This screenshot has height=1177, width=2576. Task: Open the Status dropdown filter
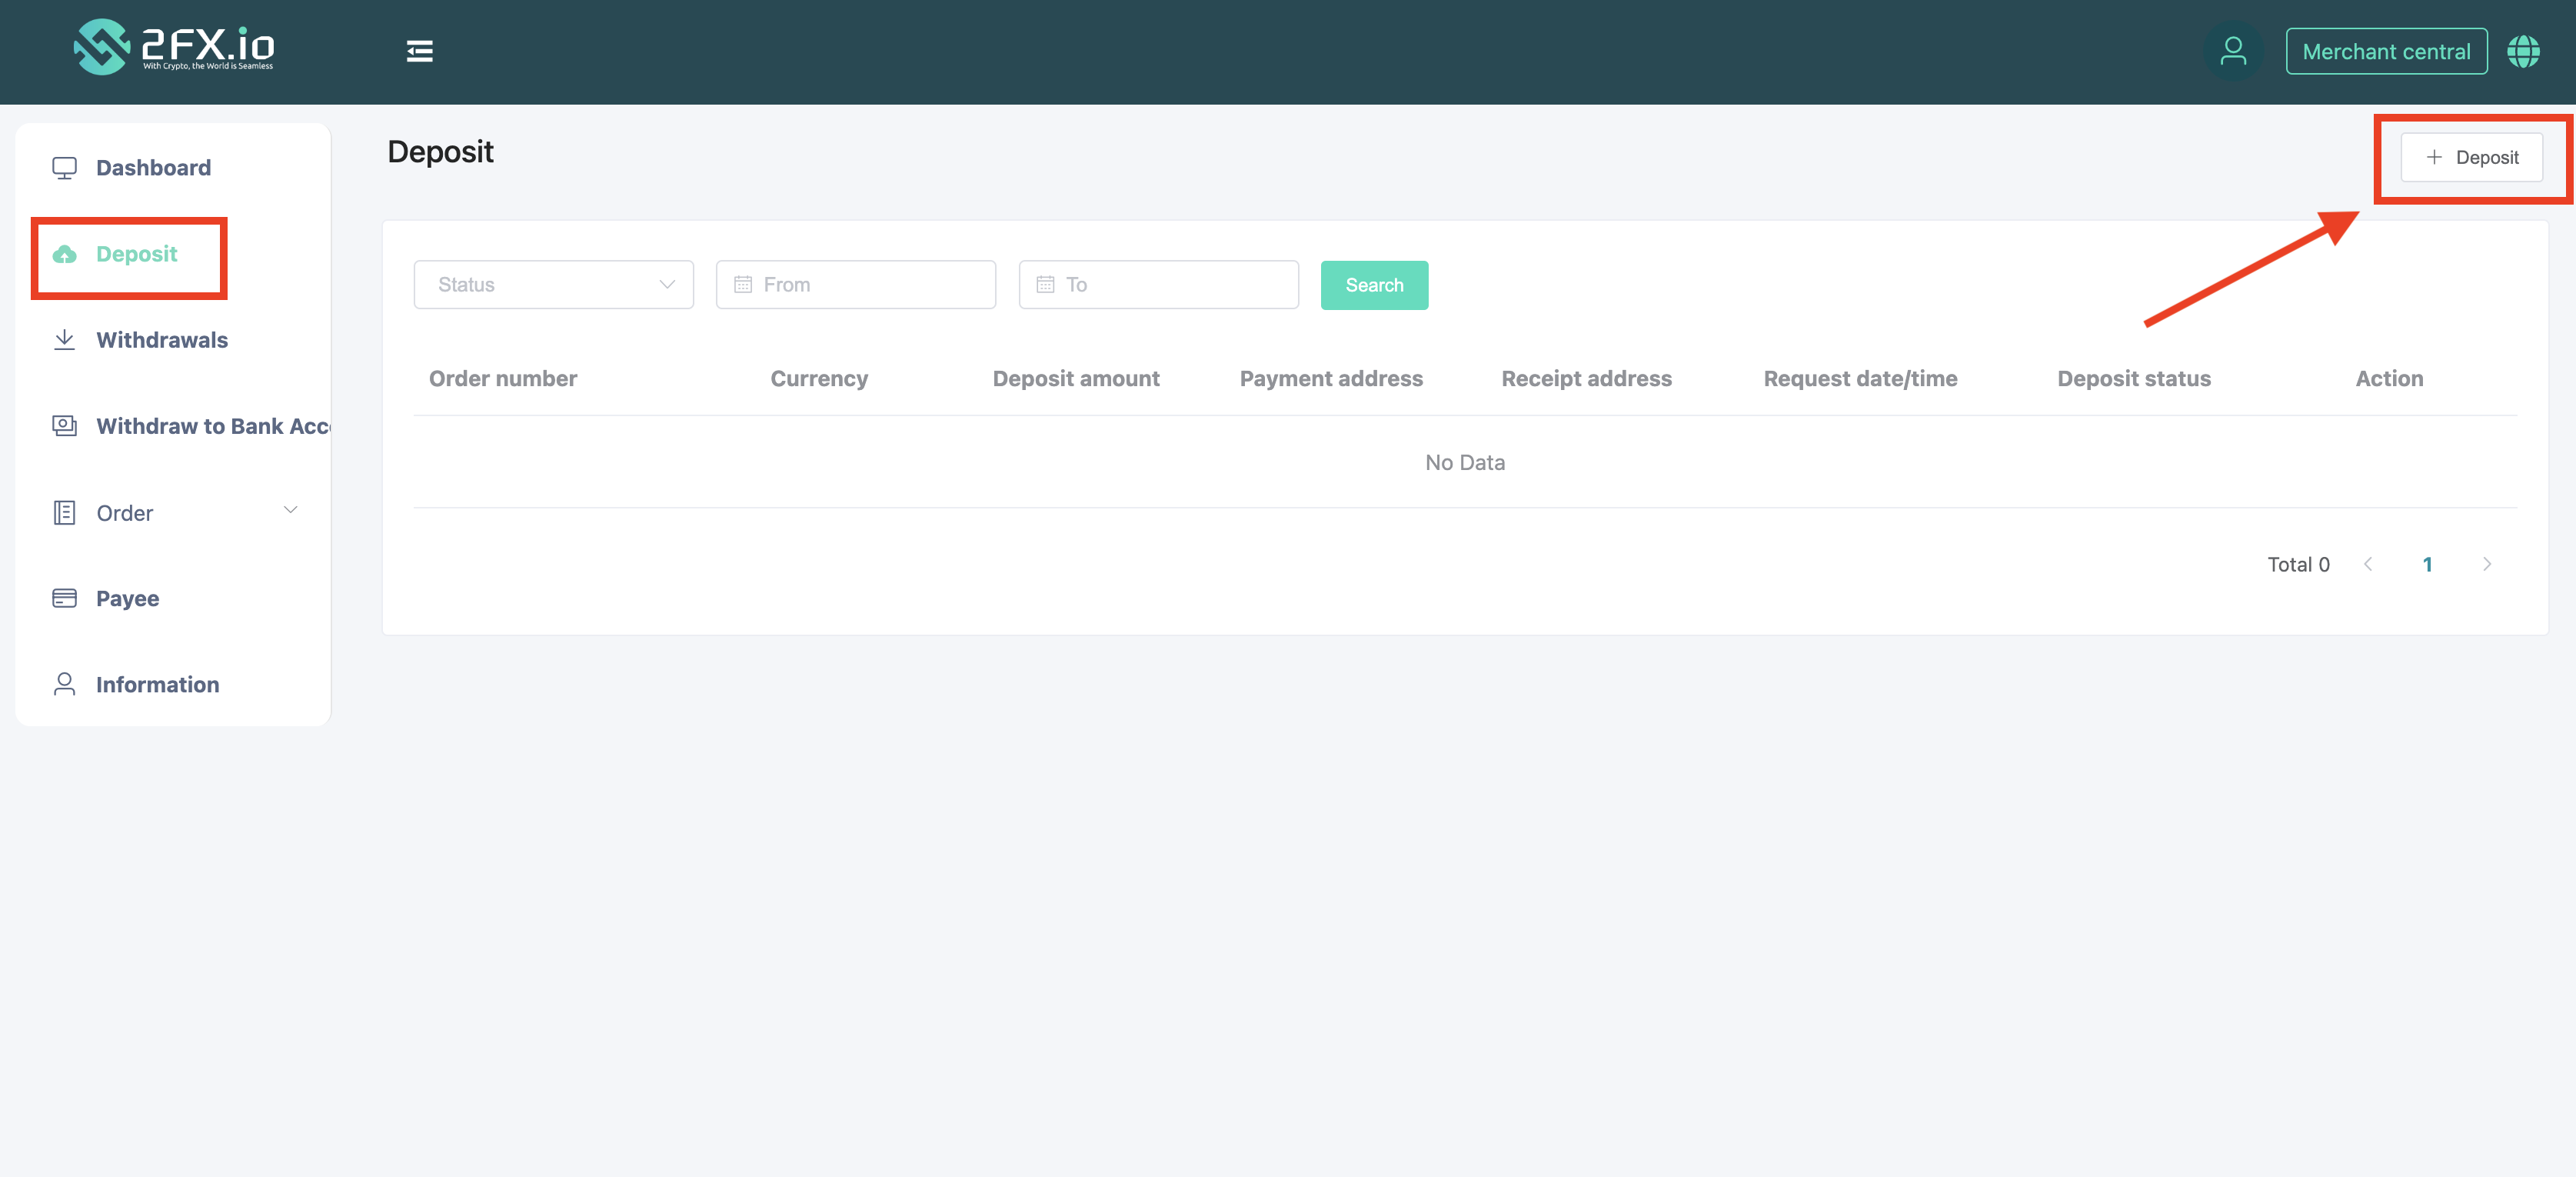click(553, 285)
